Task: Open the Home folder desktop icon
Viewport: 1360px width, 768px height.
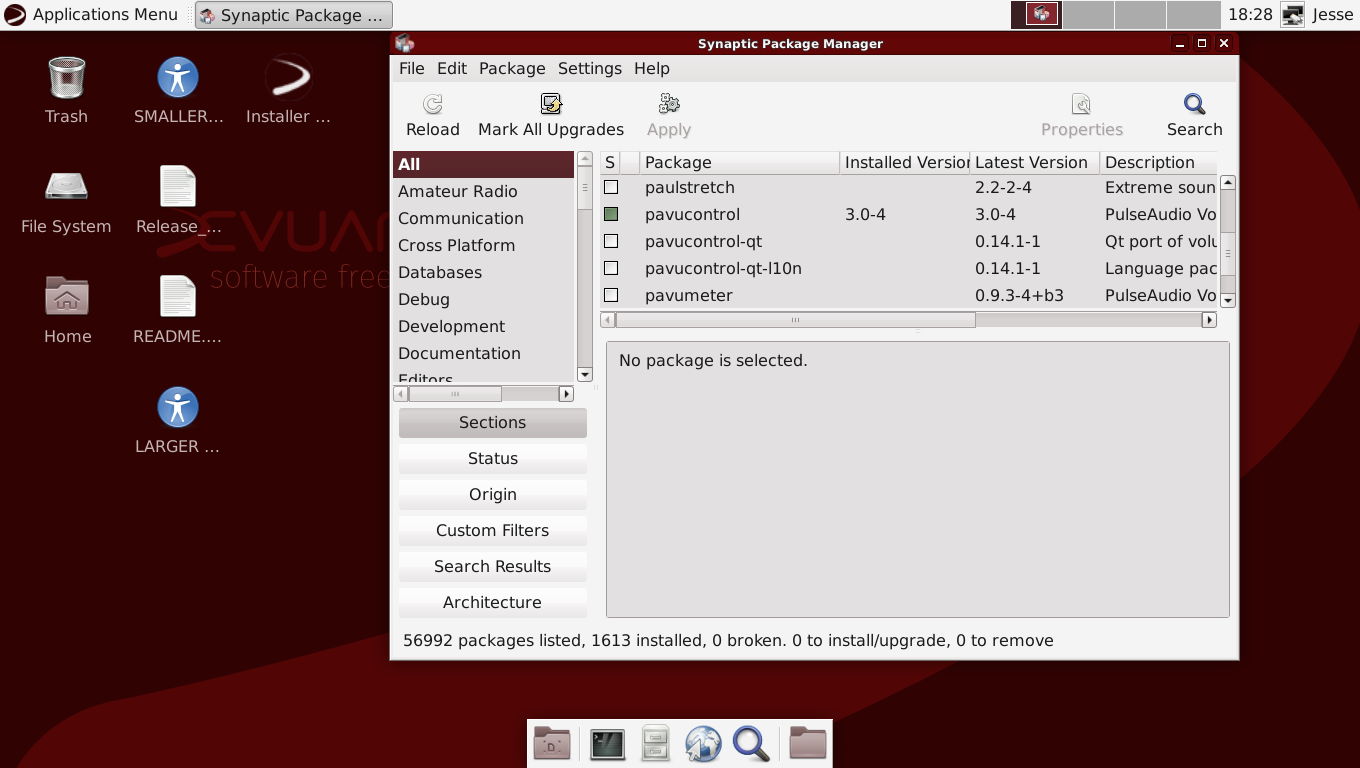Action: point(67,296)
